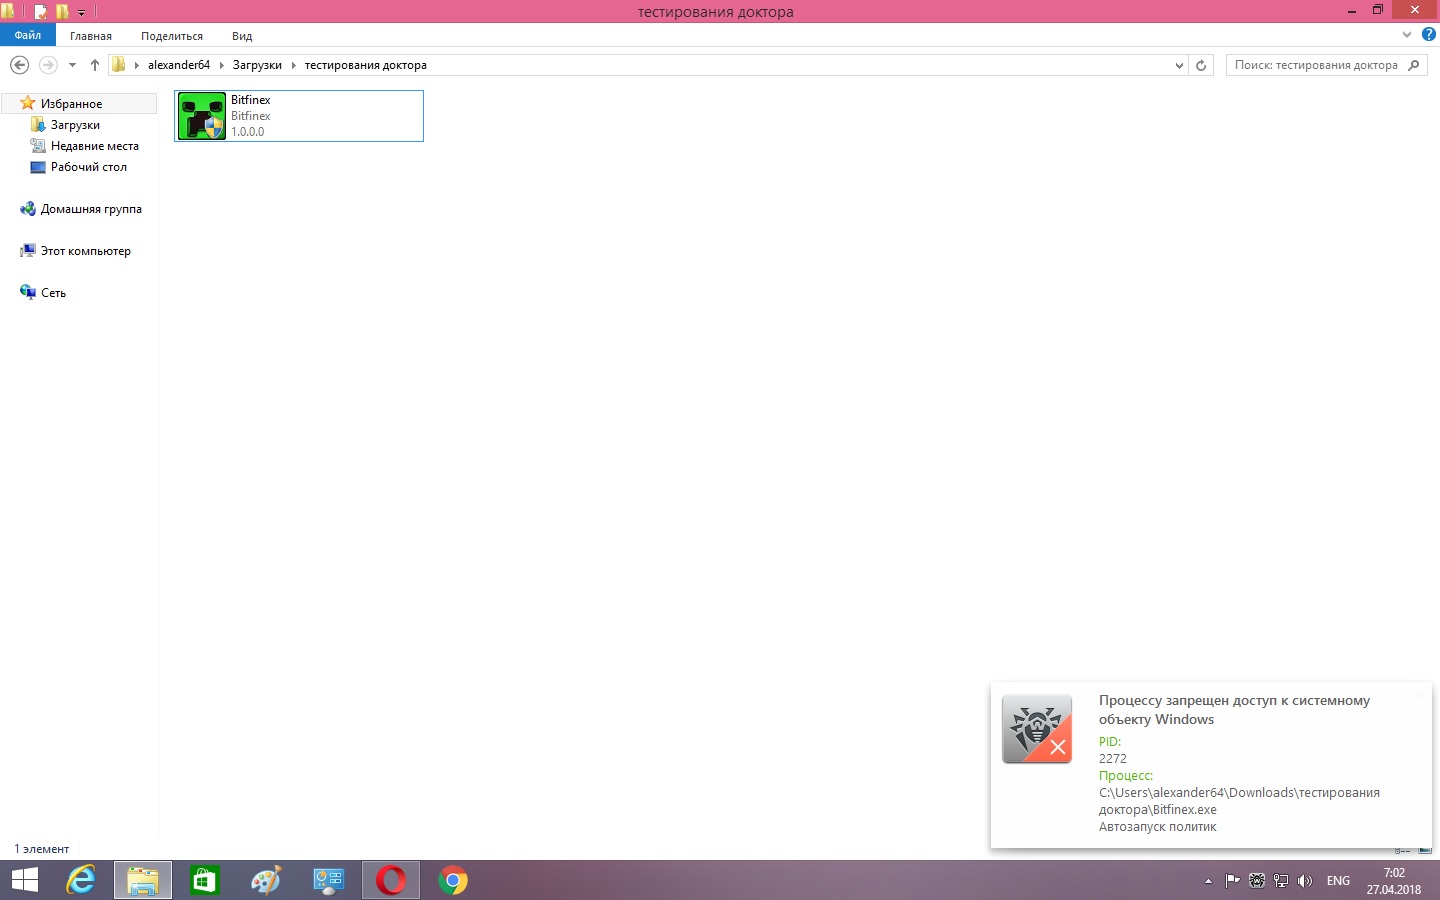Click the Explorer window system icon
The width and height of the screenshot is (1440, 900).
8,12
